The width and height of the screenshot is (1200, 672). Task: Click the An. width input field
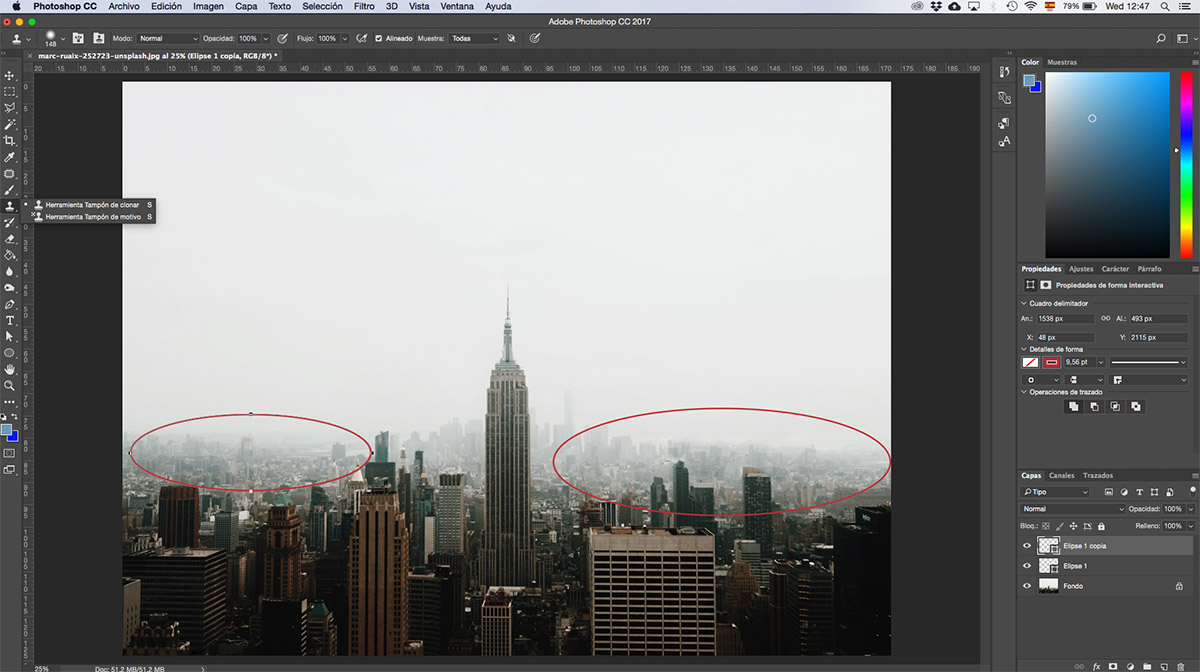pos(1064,318)
